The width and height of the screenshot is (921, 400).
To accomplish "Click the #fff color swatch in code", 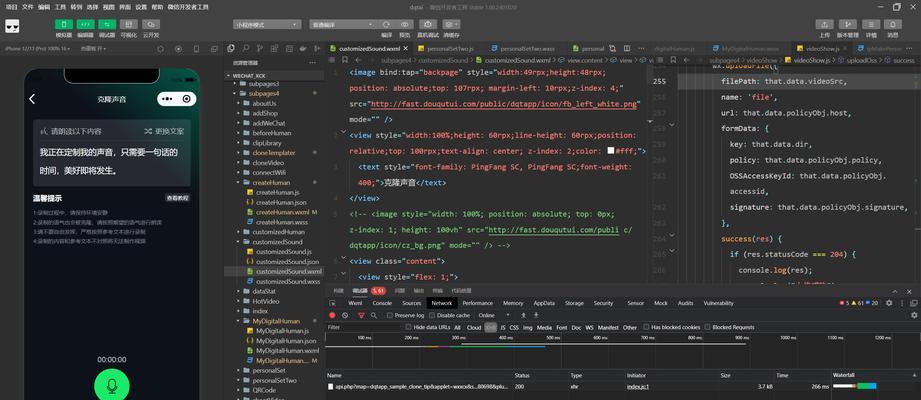I will (x=610, y=151).
